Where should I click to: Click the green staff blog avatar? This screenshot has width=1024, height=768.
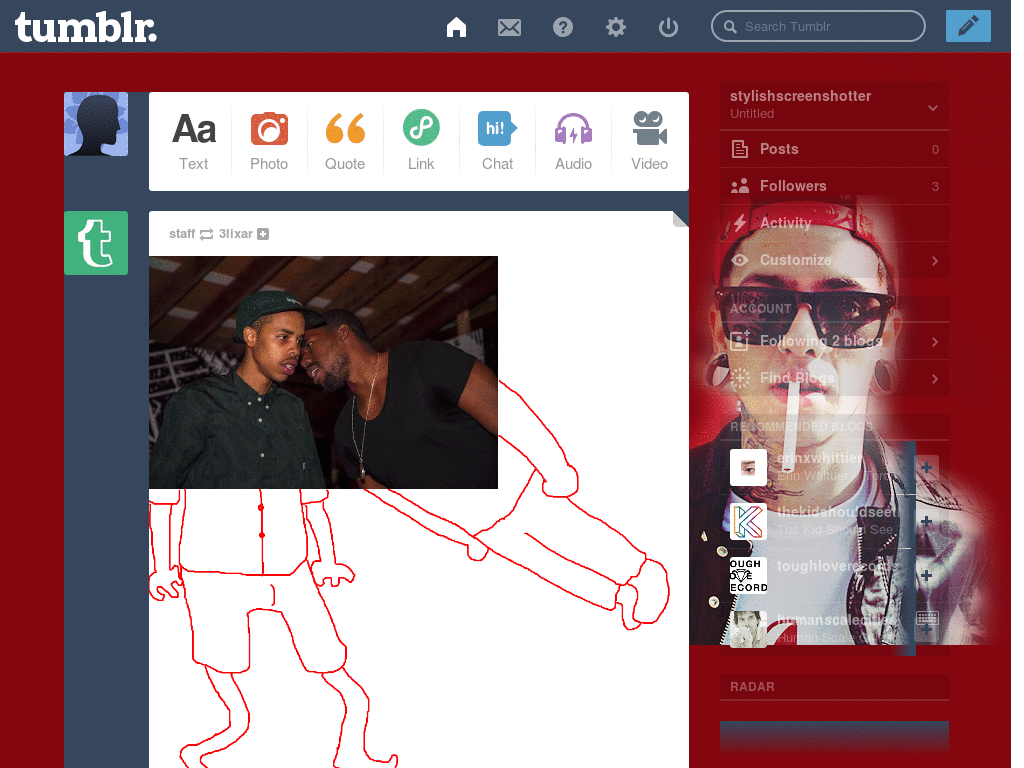96,243
